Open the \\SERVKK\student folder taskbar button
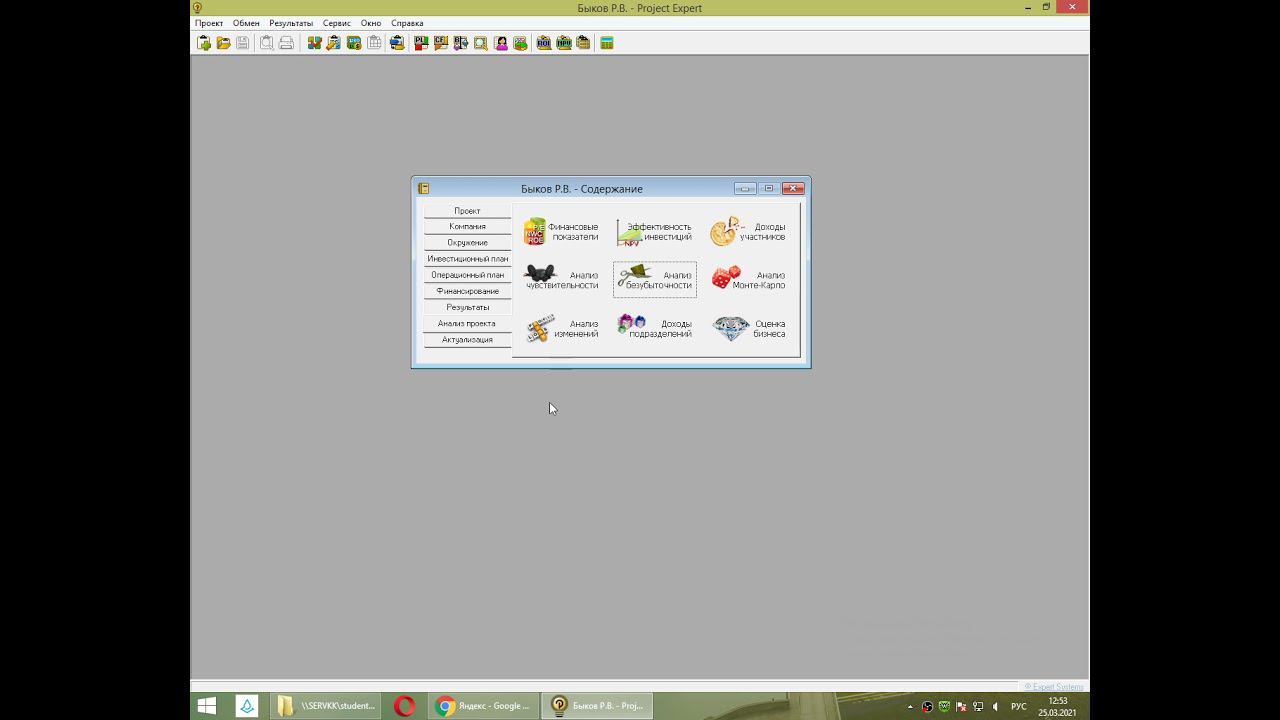 [327, 706]
